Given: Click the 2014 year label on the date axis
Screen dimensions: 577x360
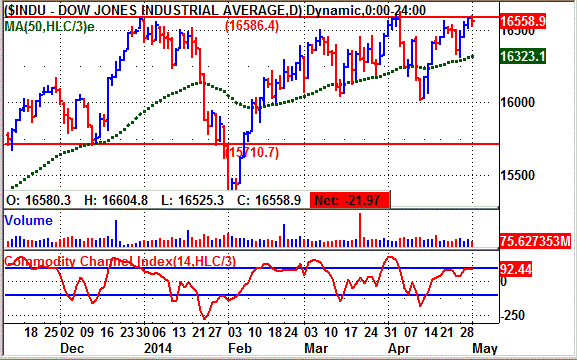Looking at the screenshot, I should pyautogui.click(x=158, y=348).
